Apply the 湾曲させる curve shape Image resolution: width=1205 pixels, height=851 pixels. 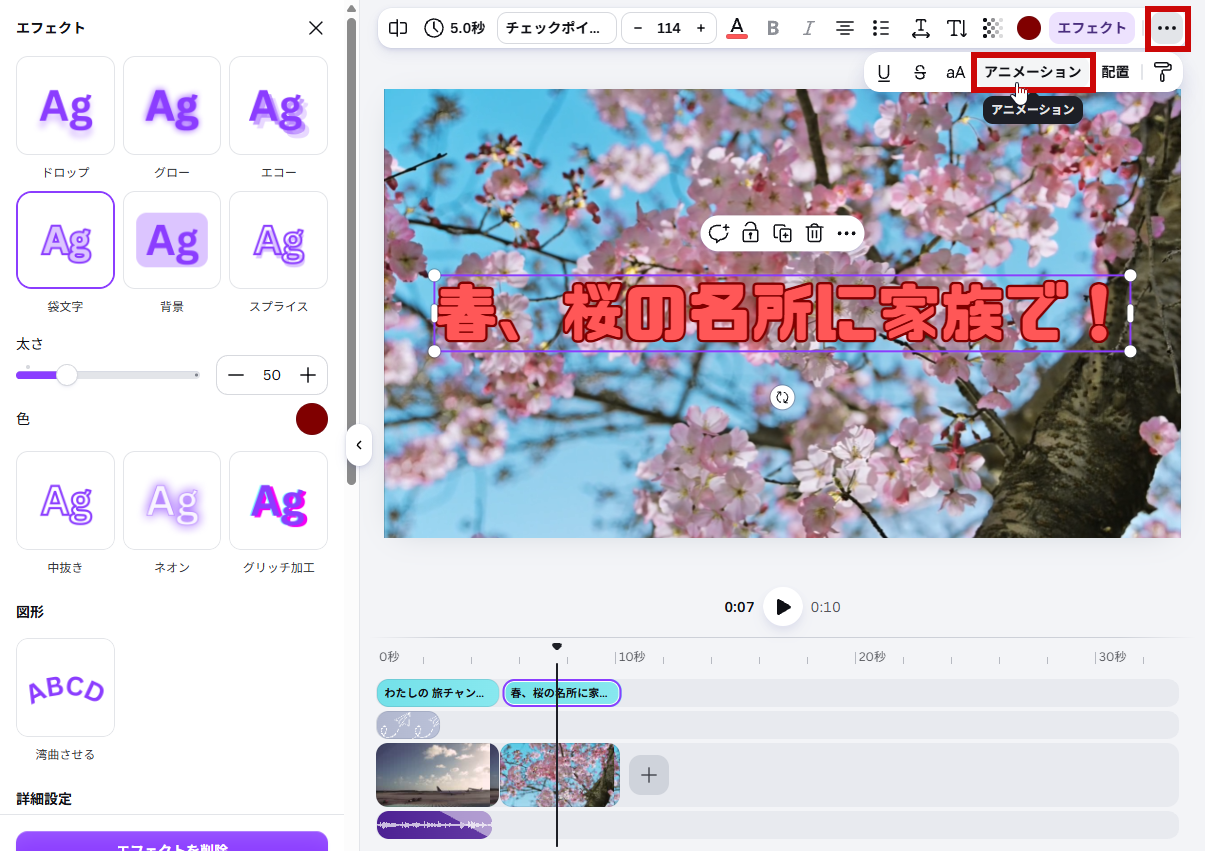[x=65, y=687]
